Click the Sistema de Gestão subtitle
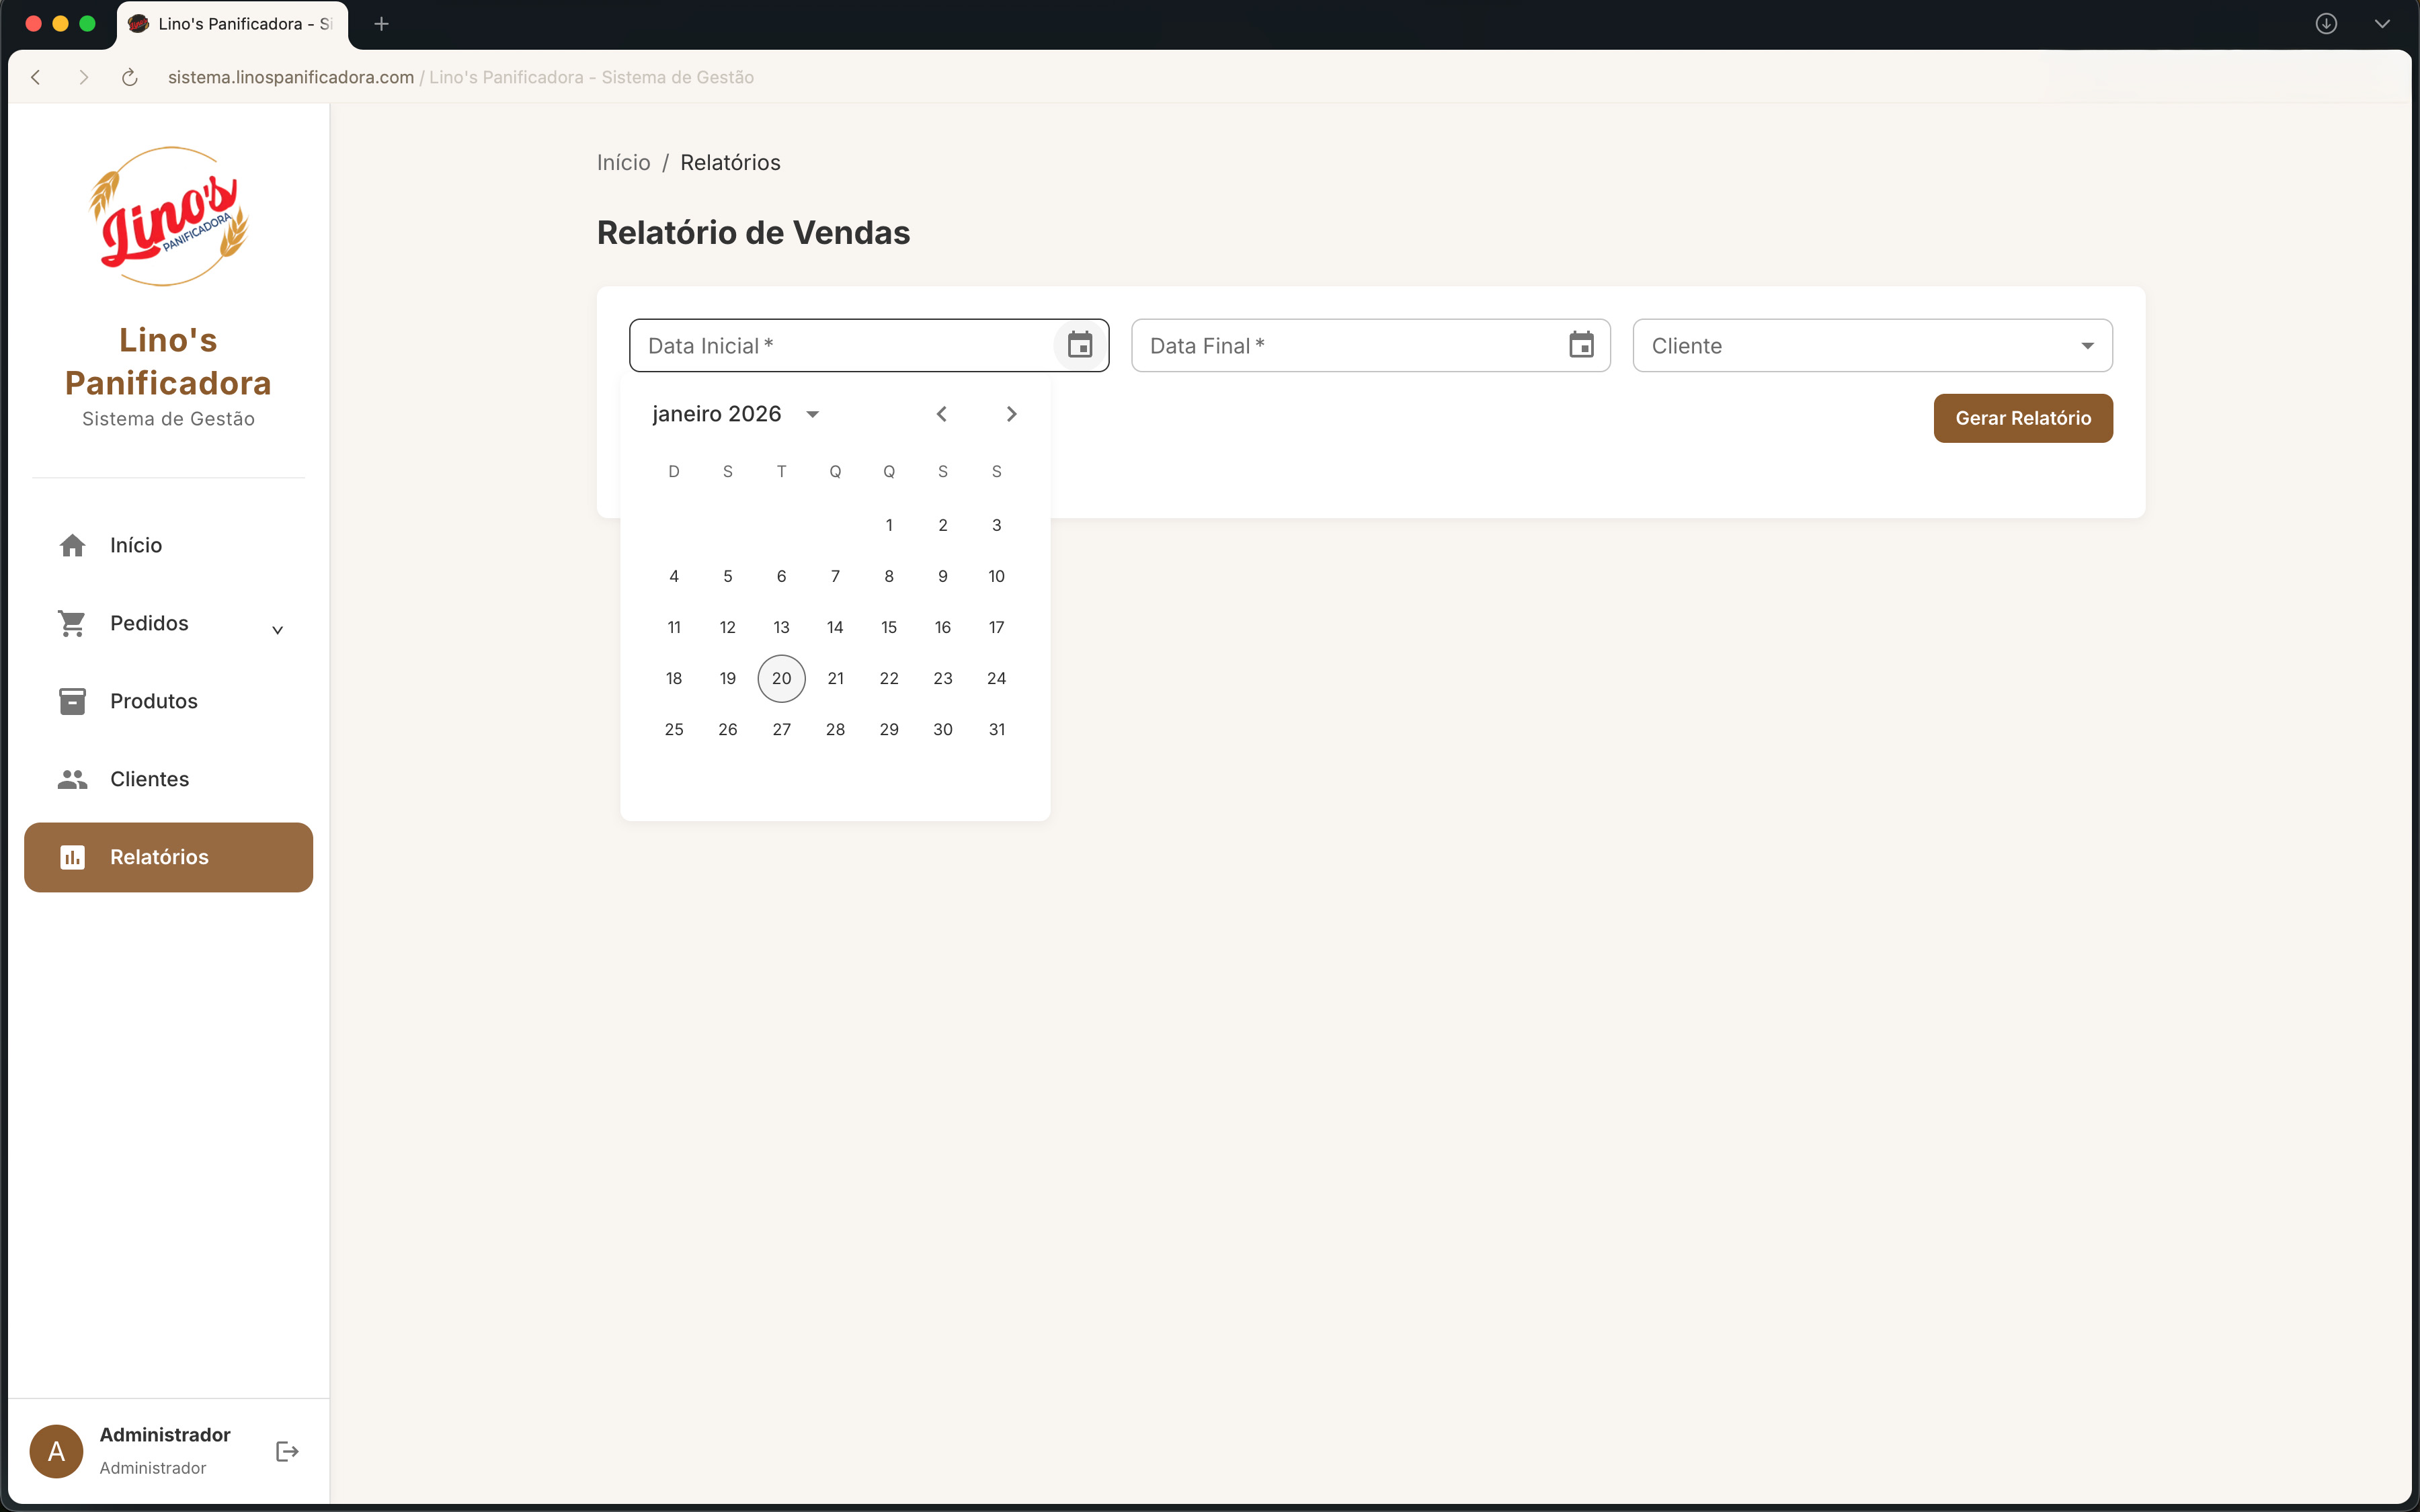Viewport: 2420px width, 1512px height. click(168, 419)
